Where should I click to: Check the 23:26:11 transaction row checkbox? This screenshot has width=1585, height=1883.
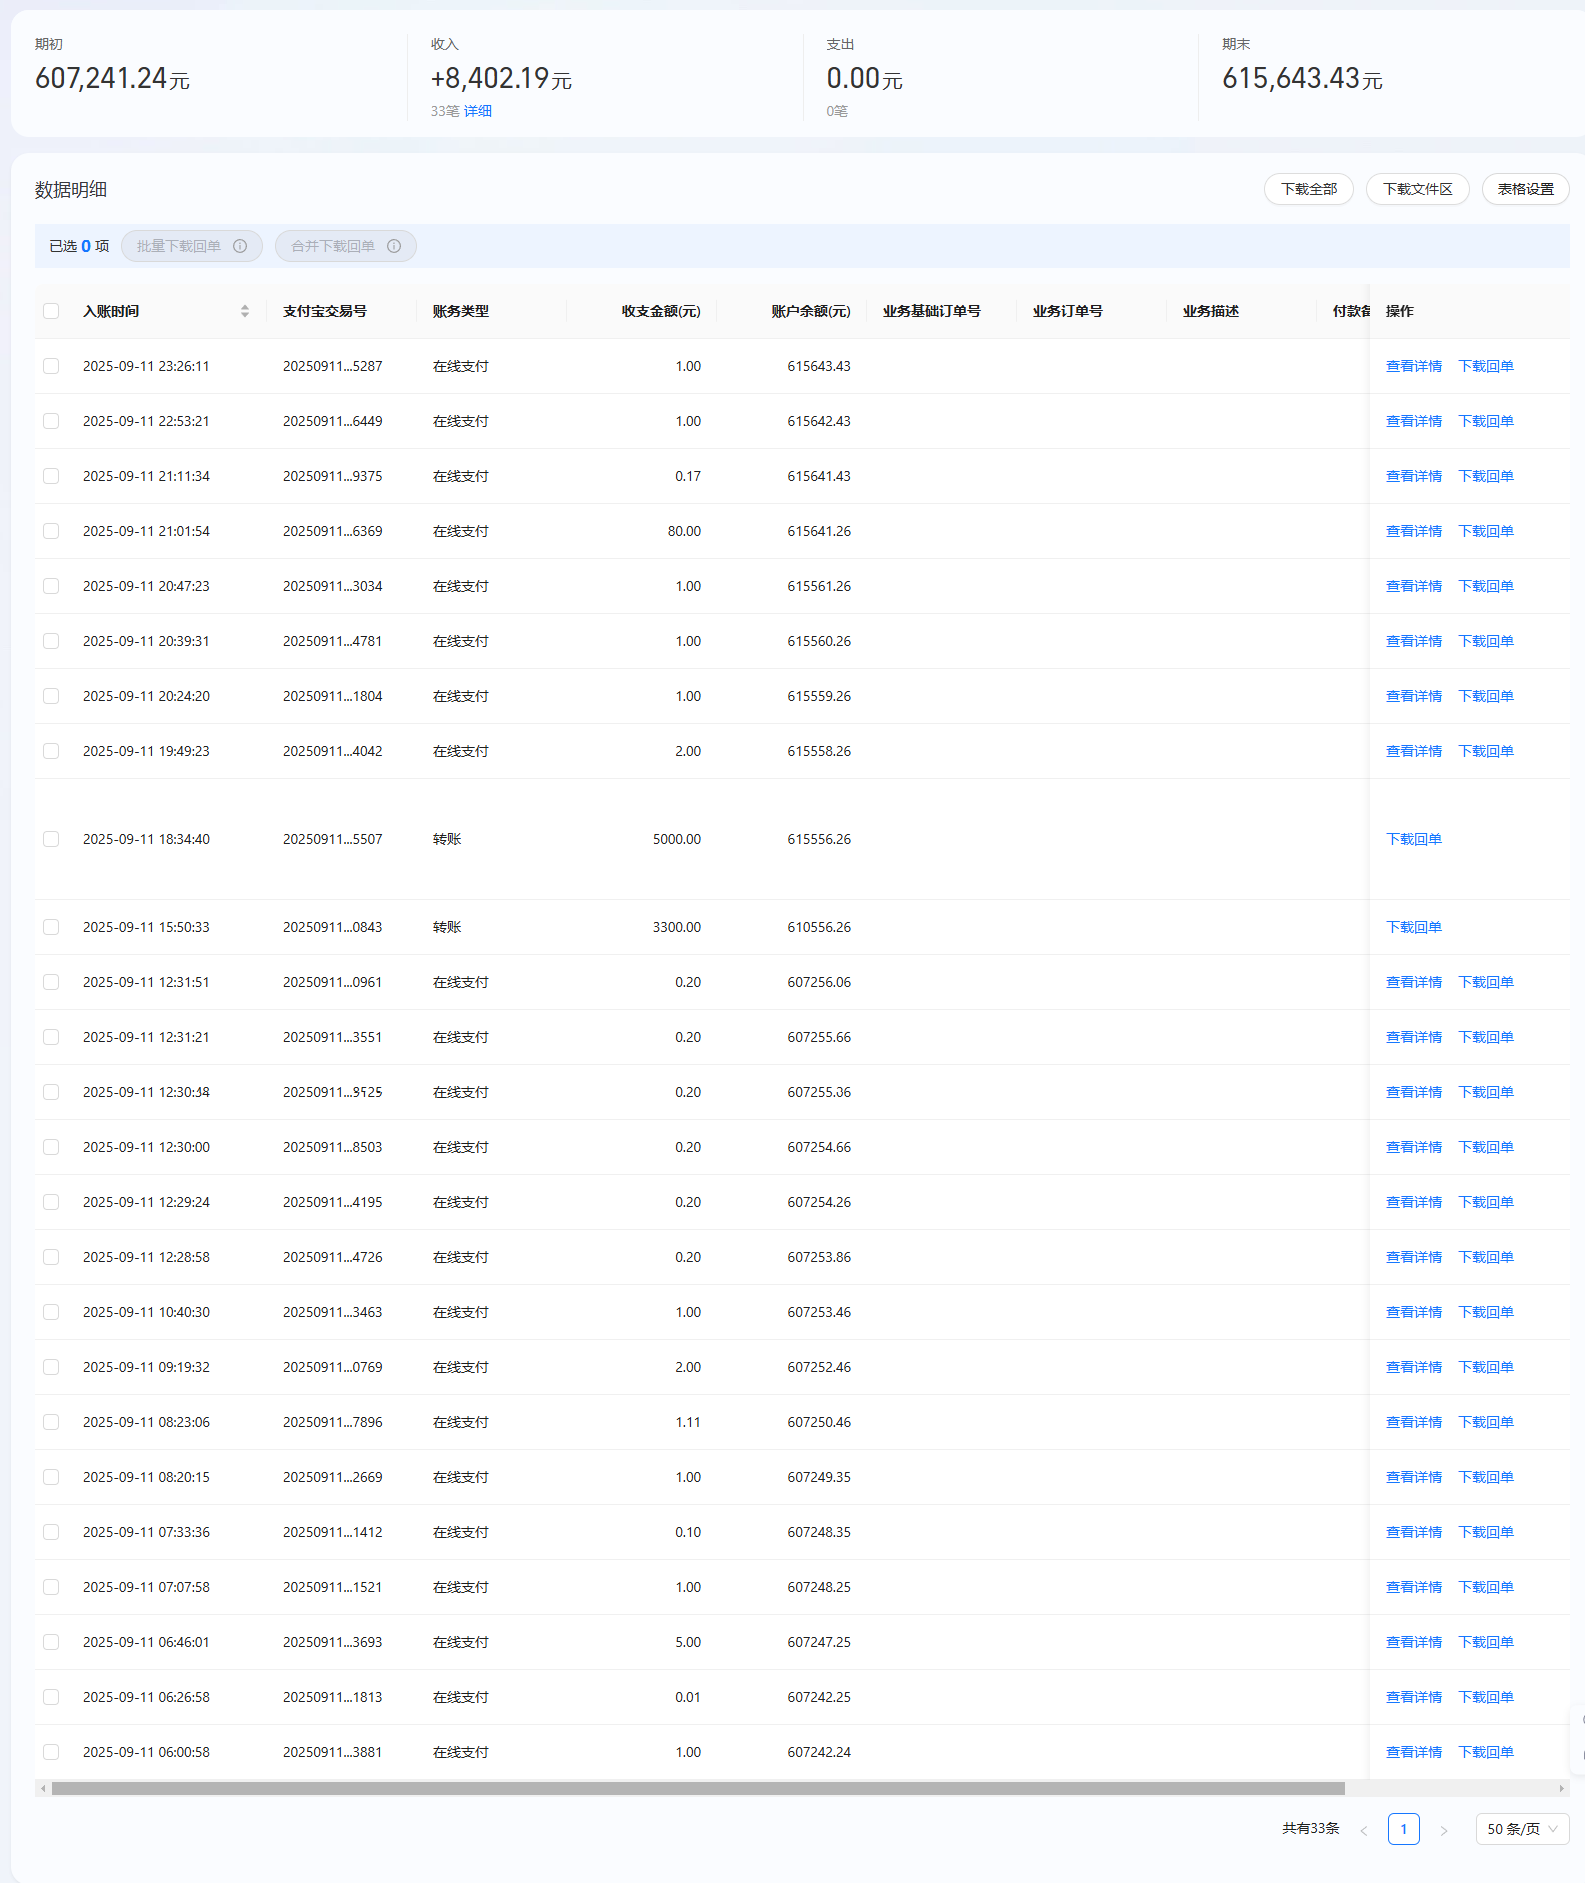51,366
